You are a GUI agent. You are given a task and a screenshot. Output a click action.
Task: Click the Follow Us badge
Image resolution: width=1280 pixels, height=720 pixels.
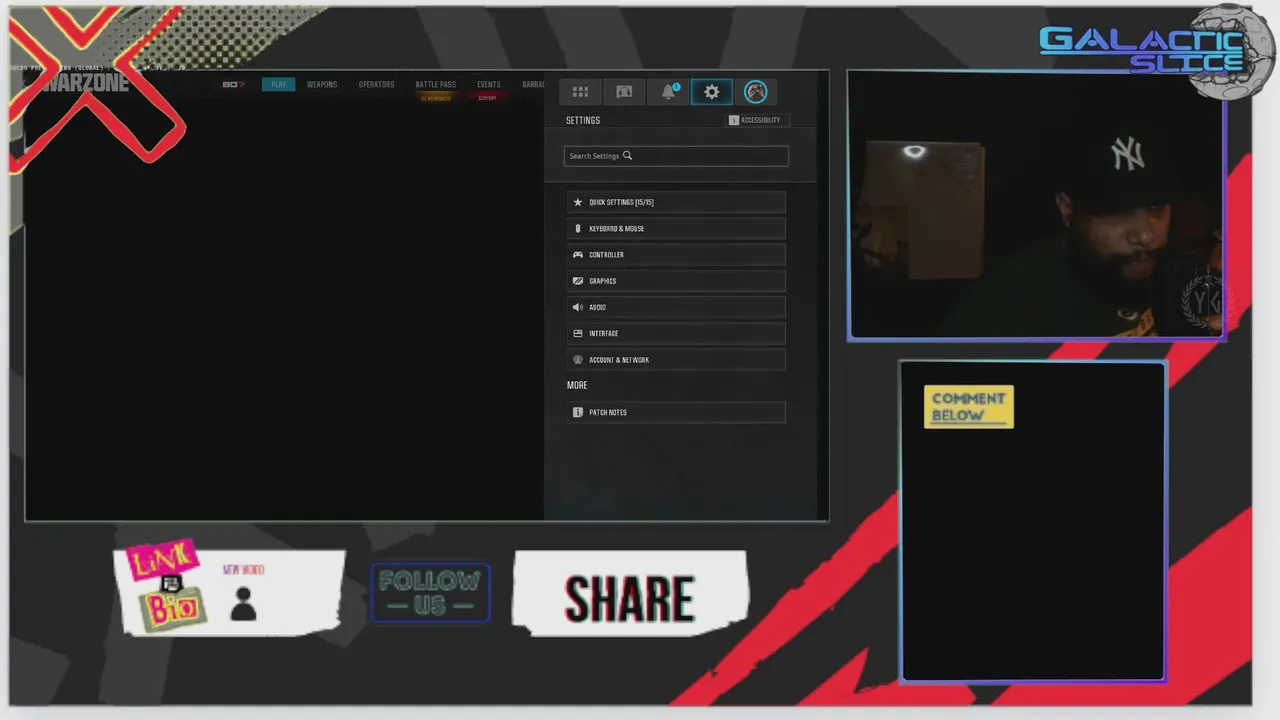[x=430, y=593]
